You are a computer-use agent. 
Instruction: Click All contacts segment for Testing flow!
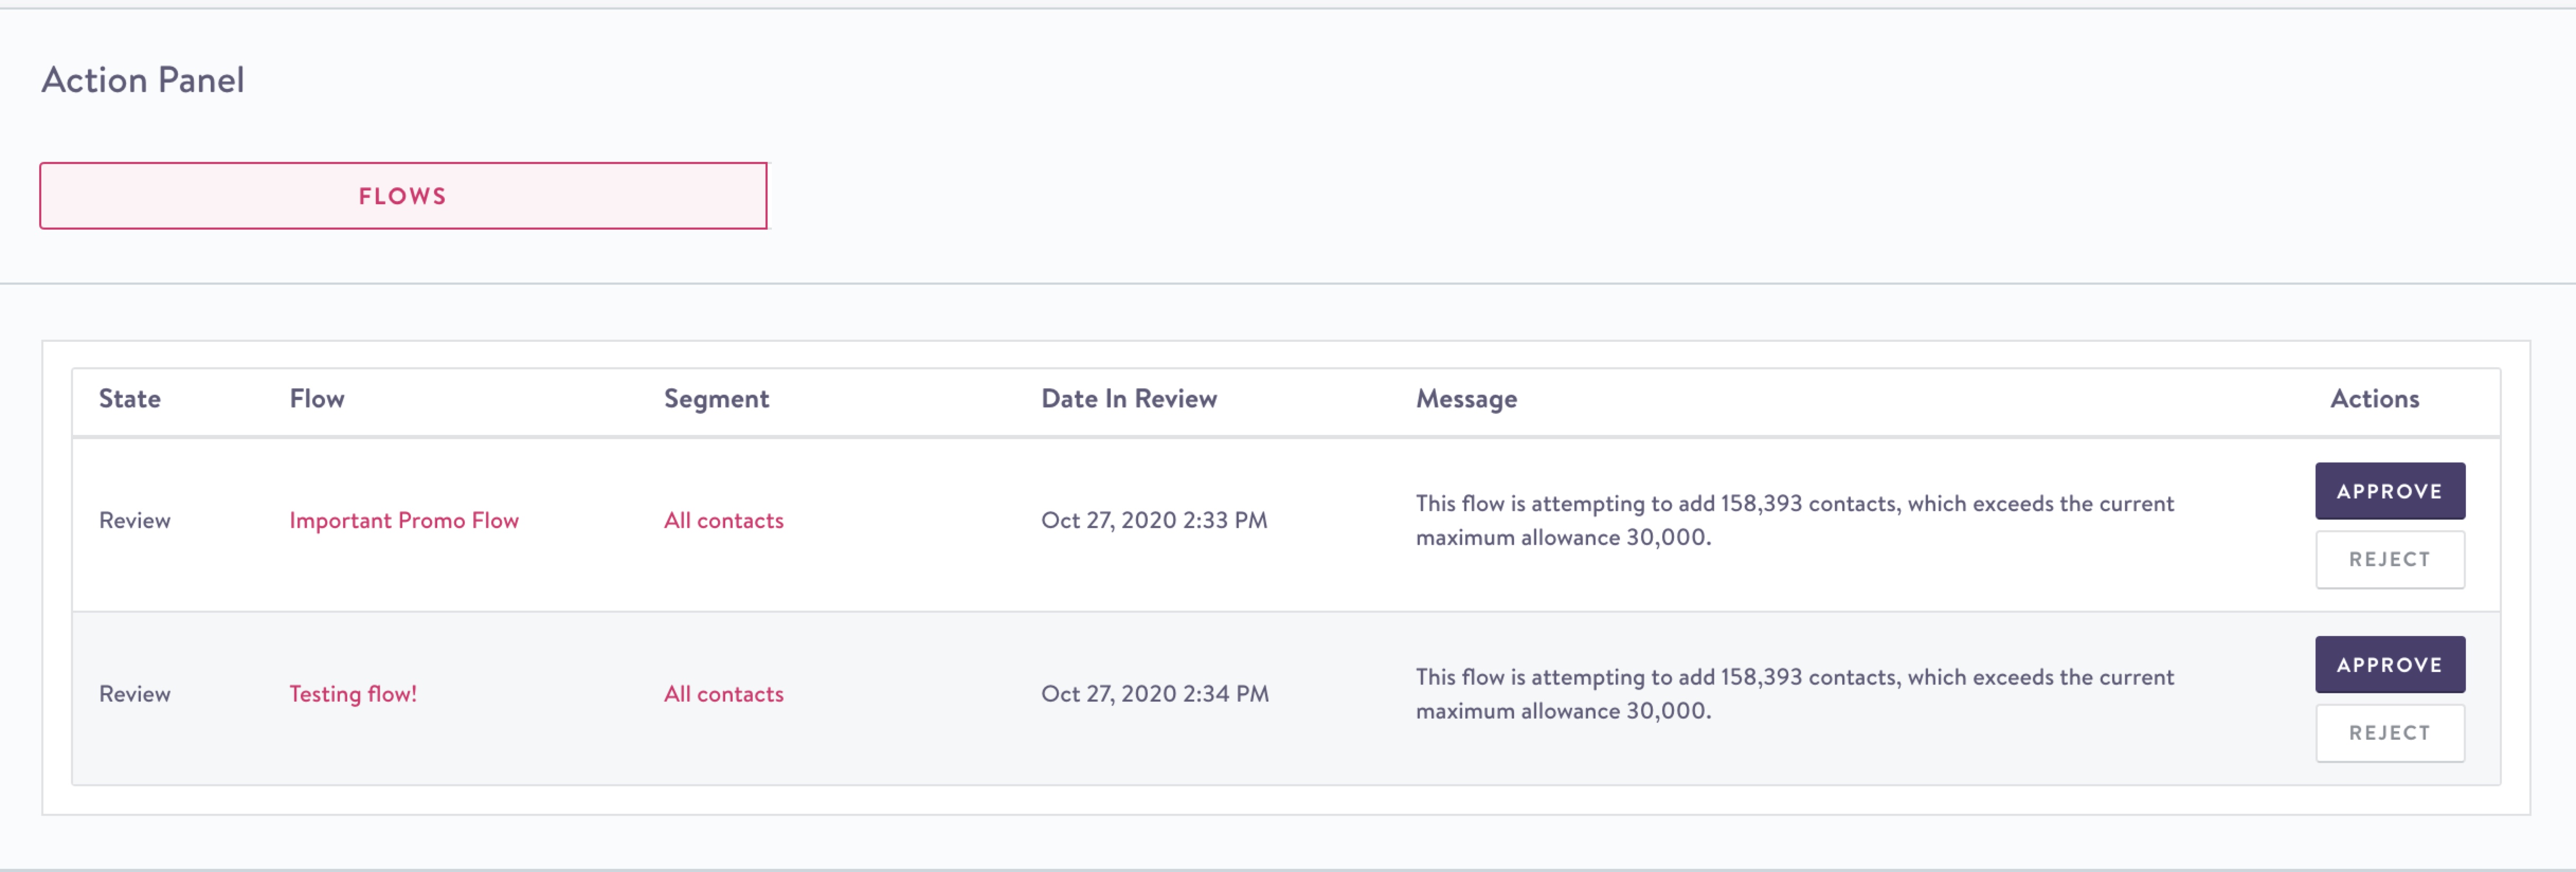click(723, 694)
